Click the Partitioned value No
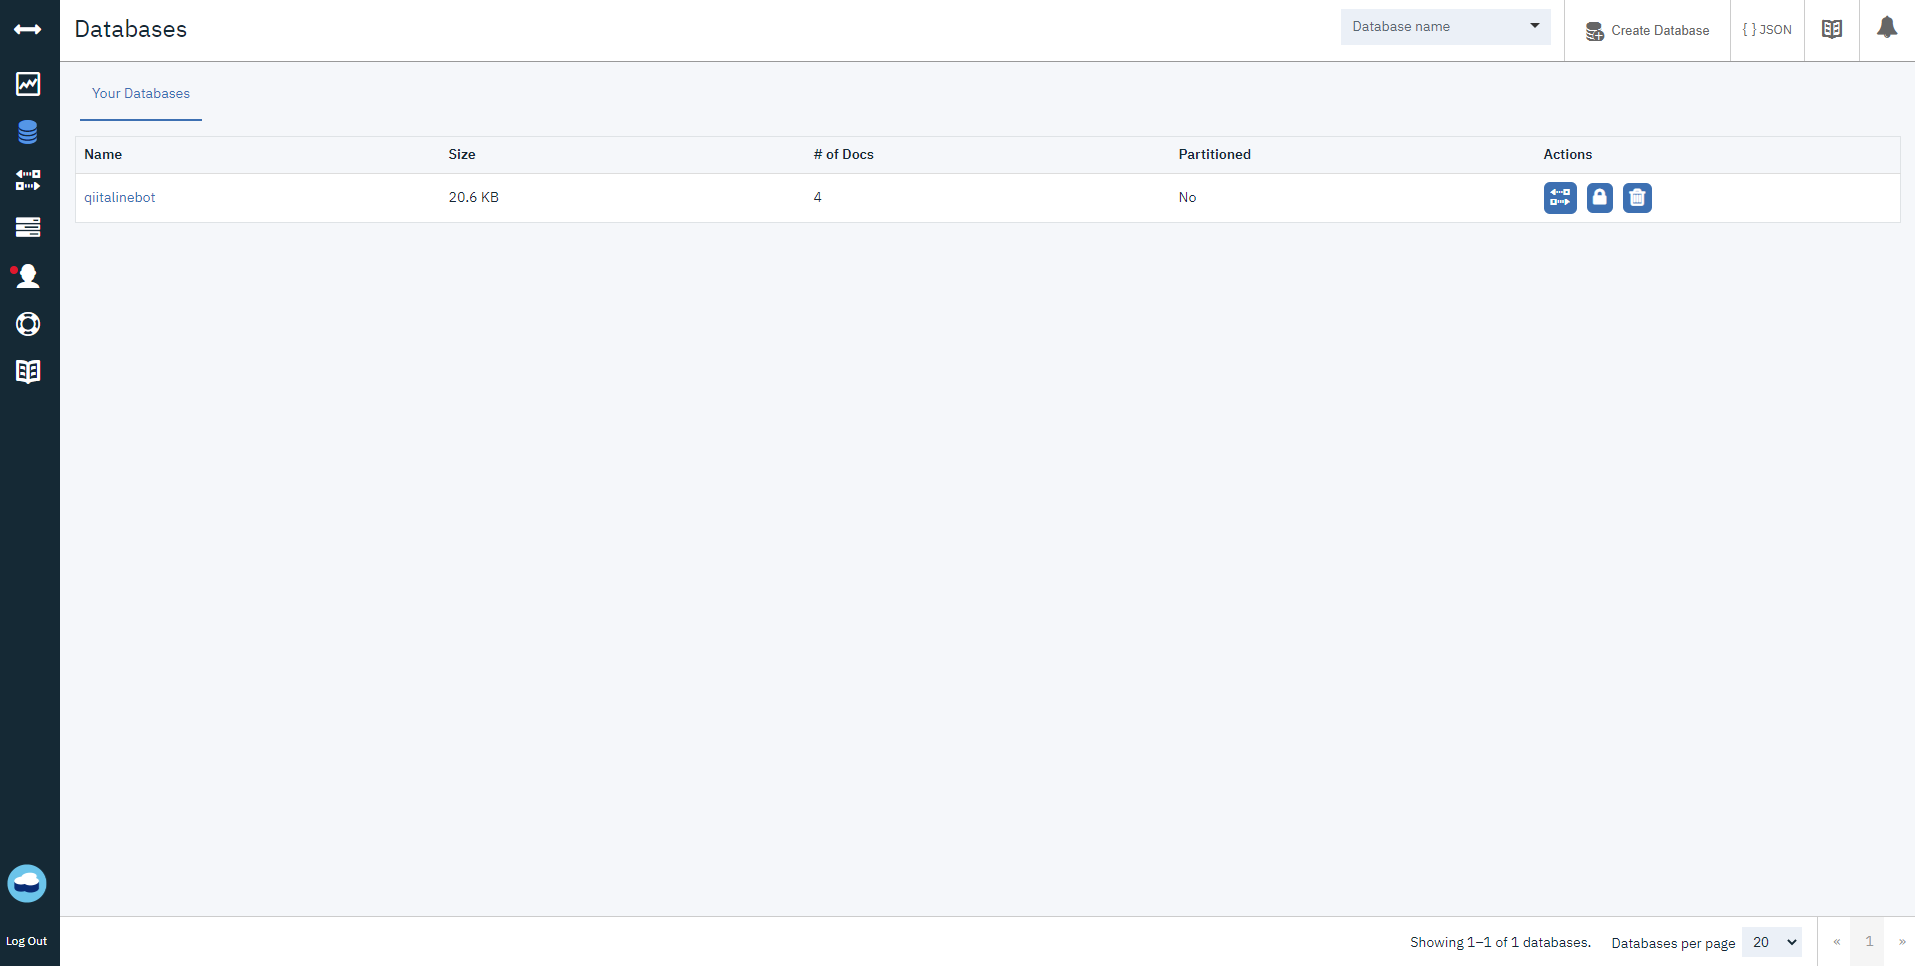 click(1187, 198)
